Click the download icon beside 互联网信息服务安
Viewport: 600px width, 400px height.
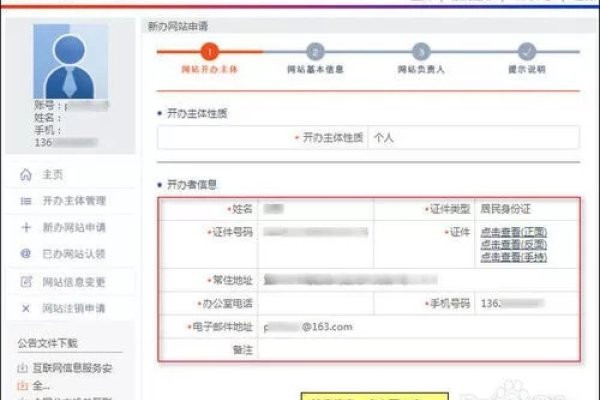pyautogui.click(x=23, y=368)
